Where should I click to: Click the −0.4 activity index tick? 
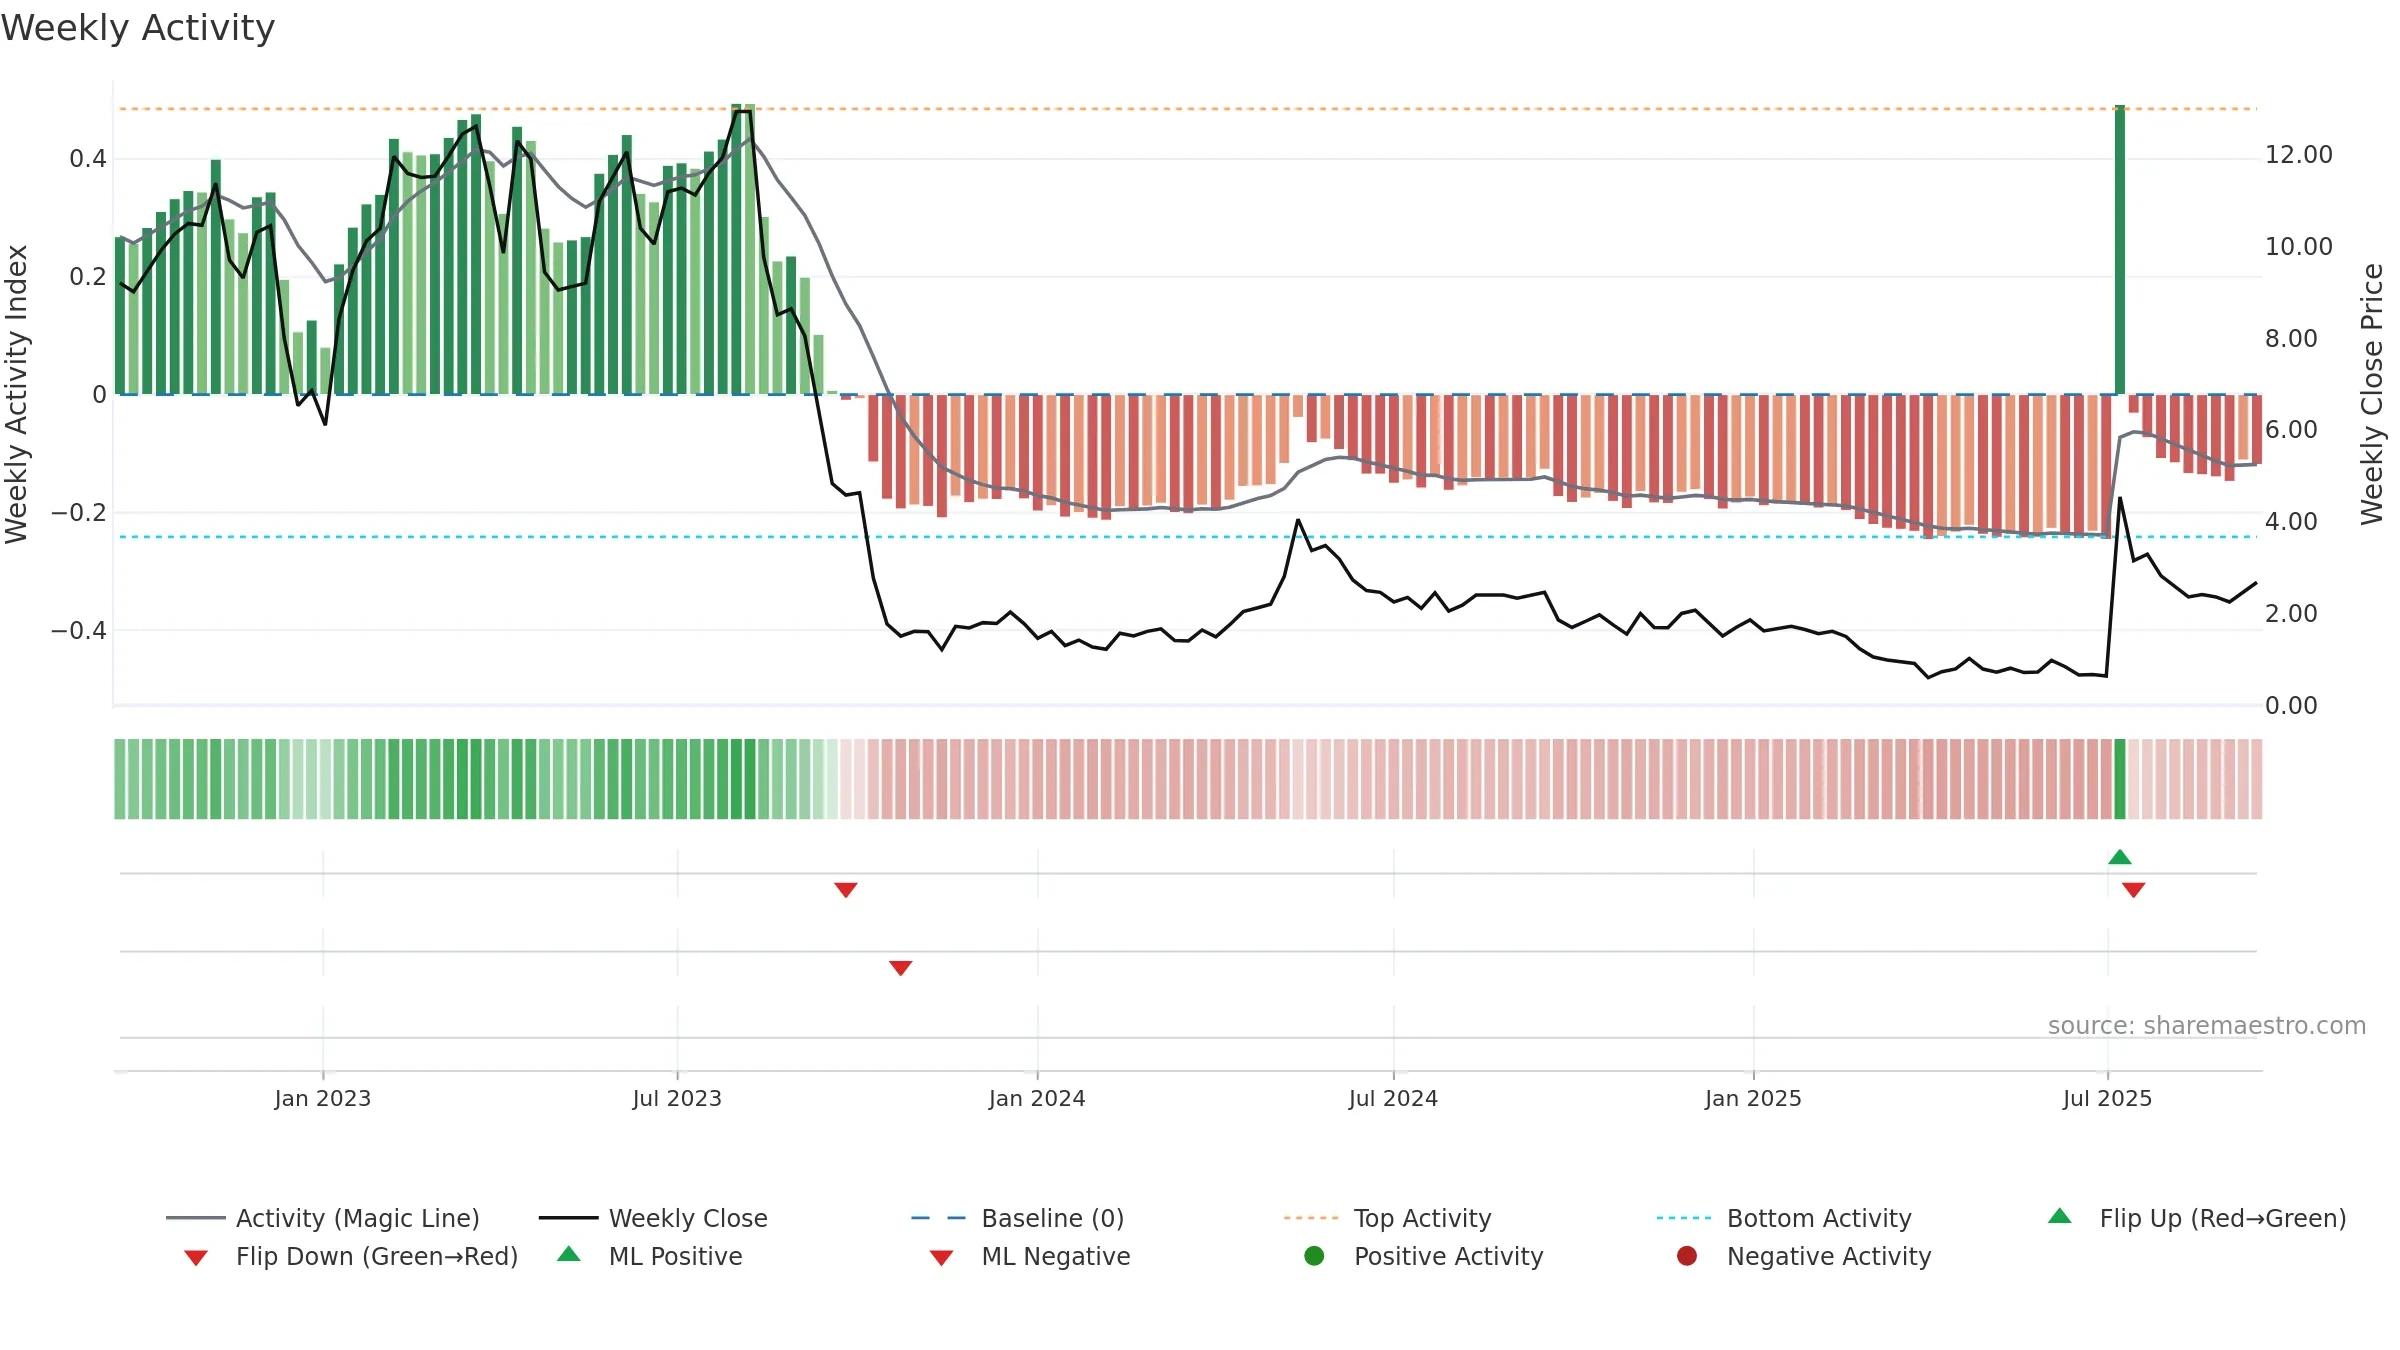(79, 631)
